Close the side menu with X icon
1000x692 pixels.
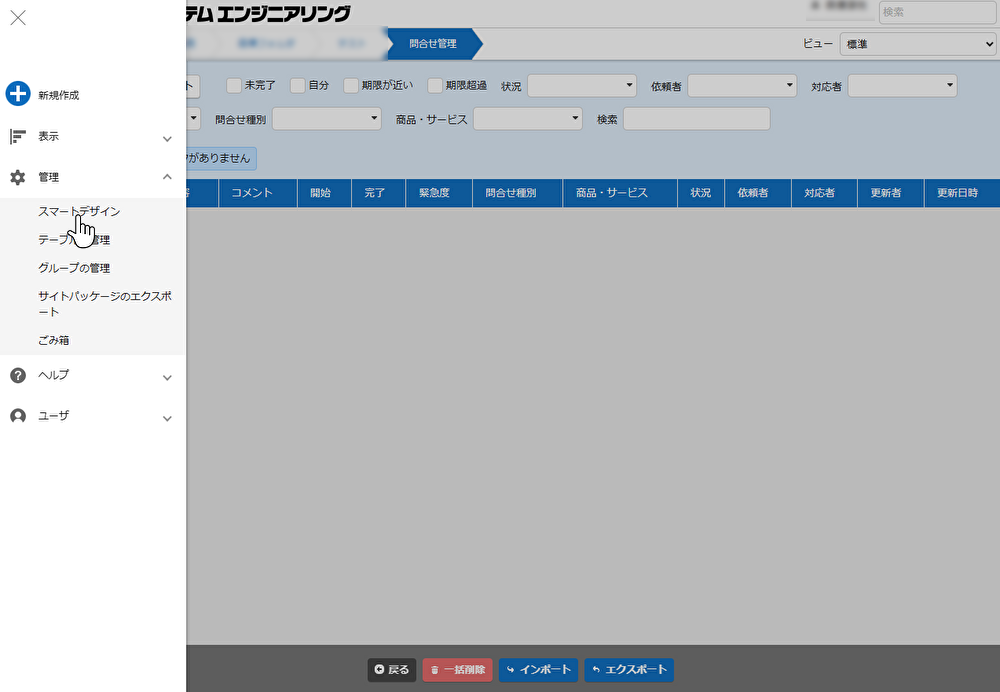click(18, 17)
